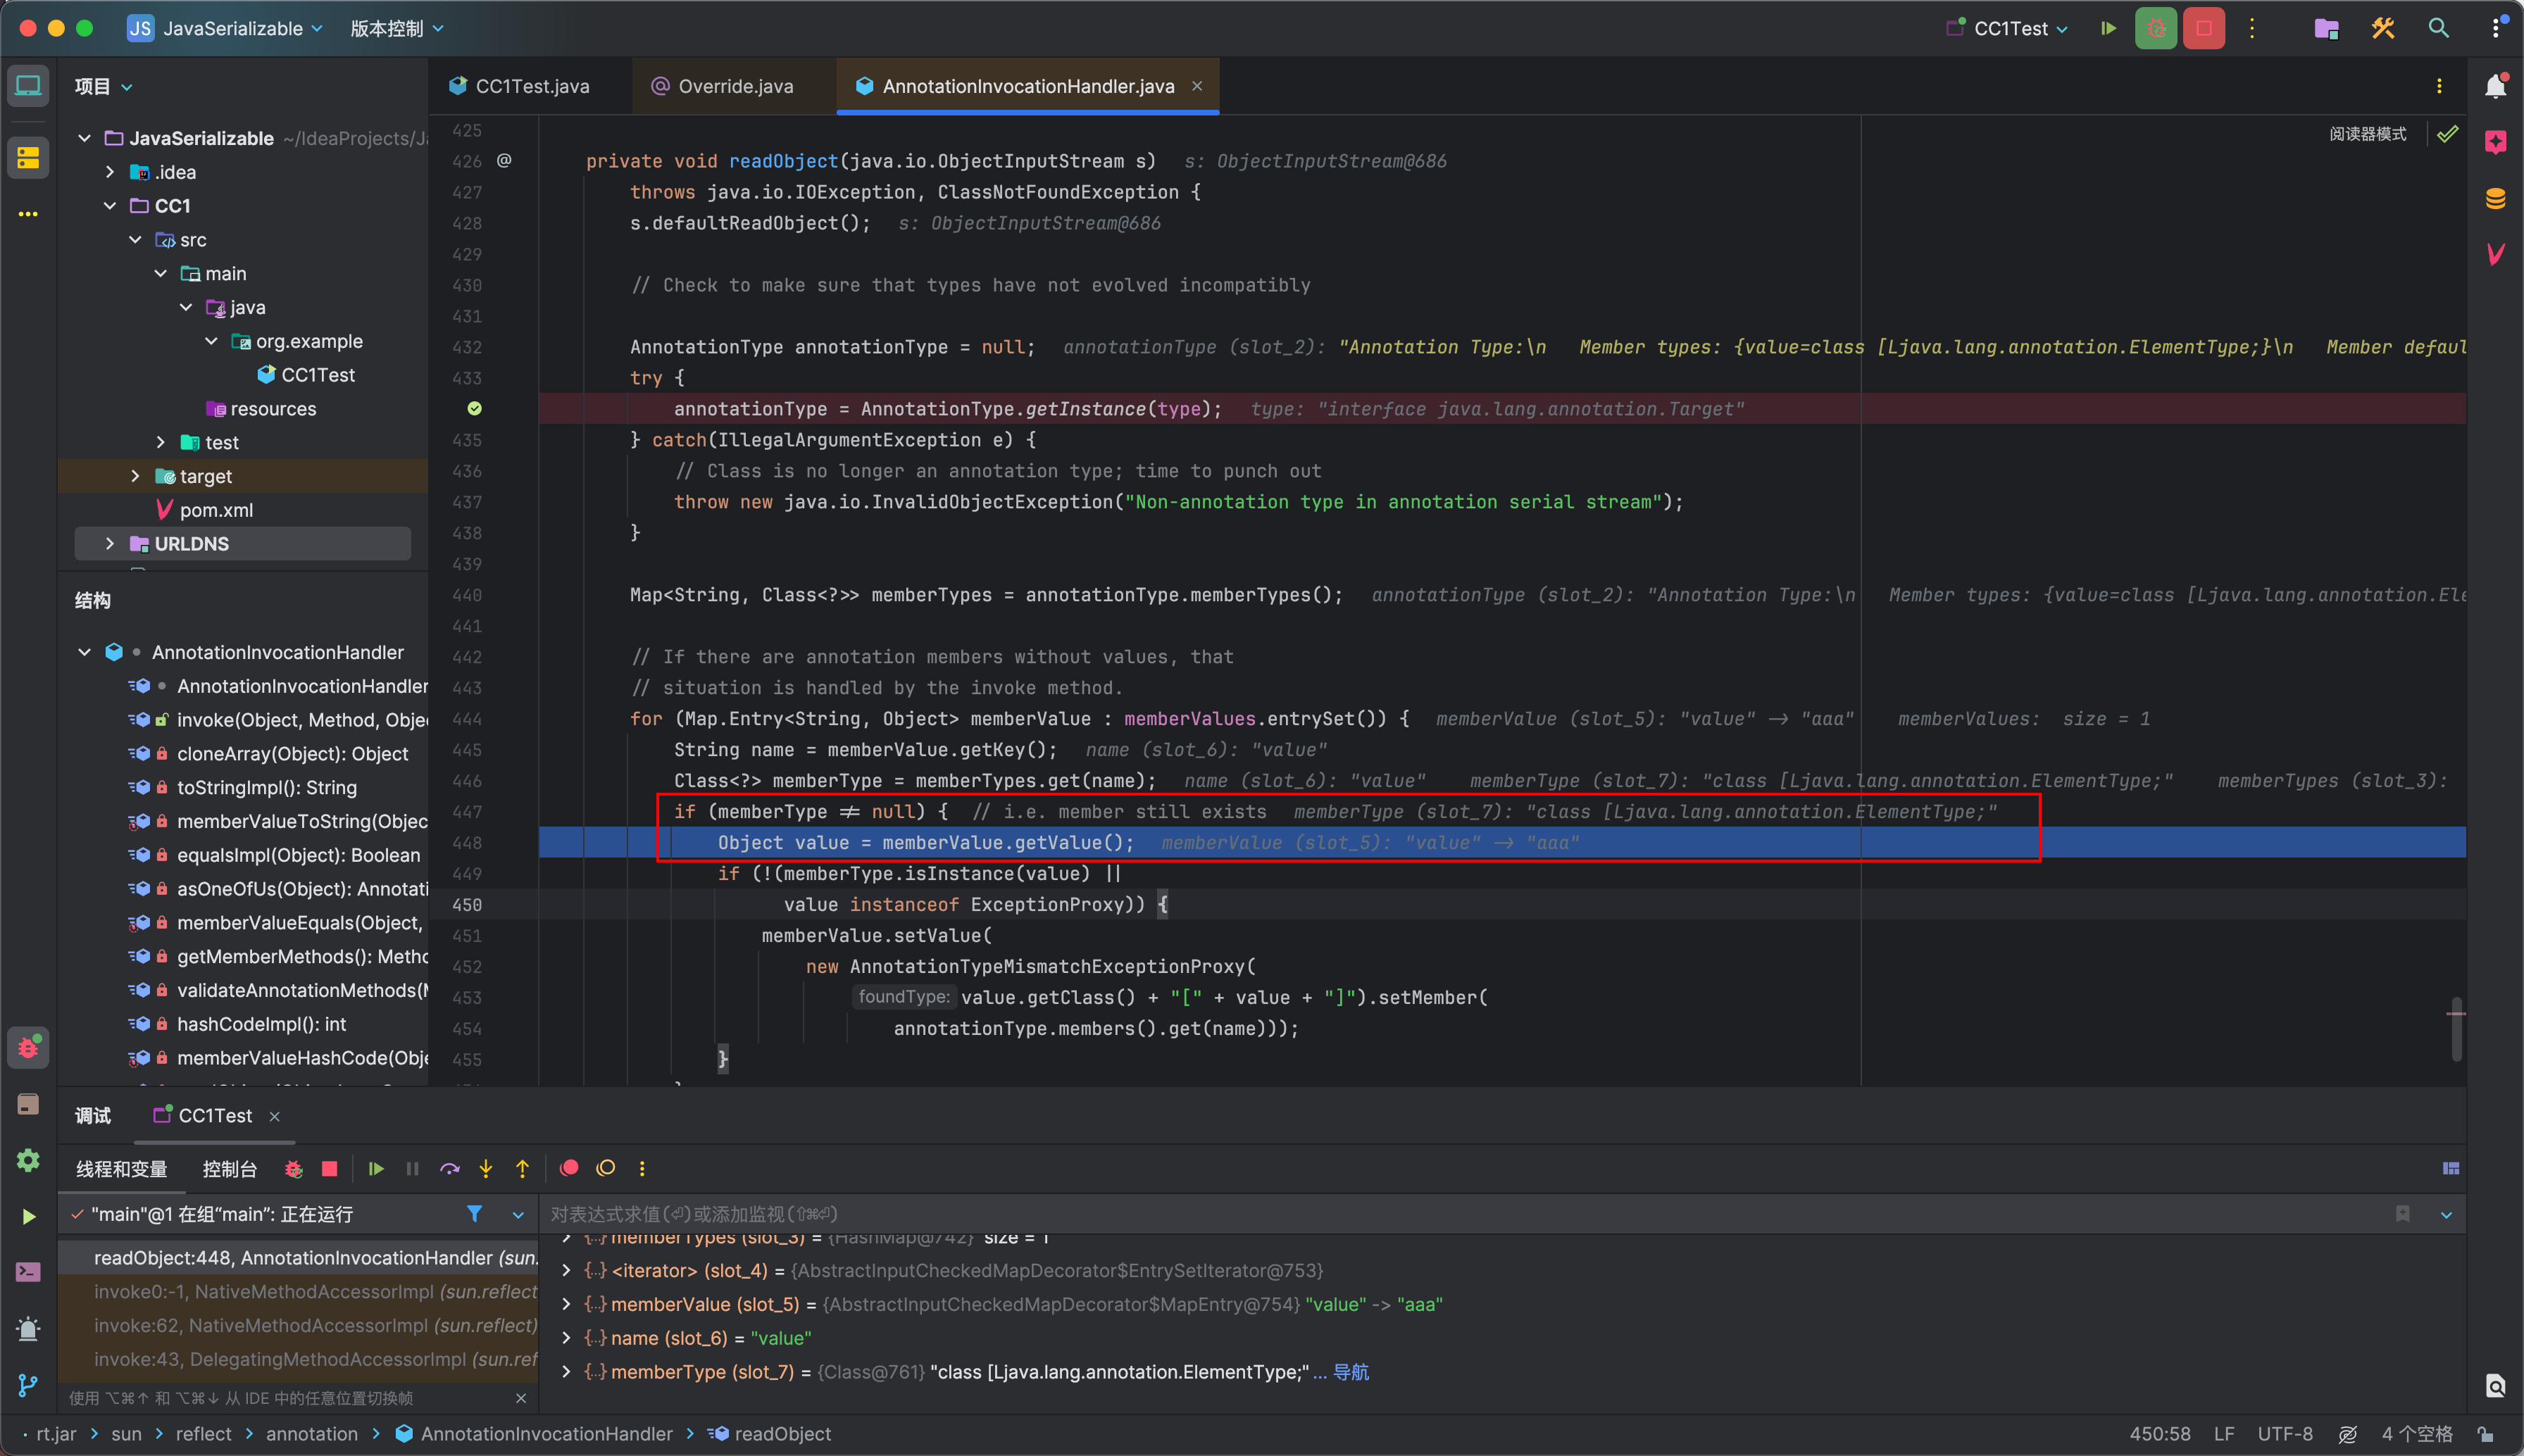
Task: Click the green Debug bug icon
Action: pyautogui.click(x=2156, y=29)
